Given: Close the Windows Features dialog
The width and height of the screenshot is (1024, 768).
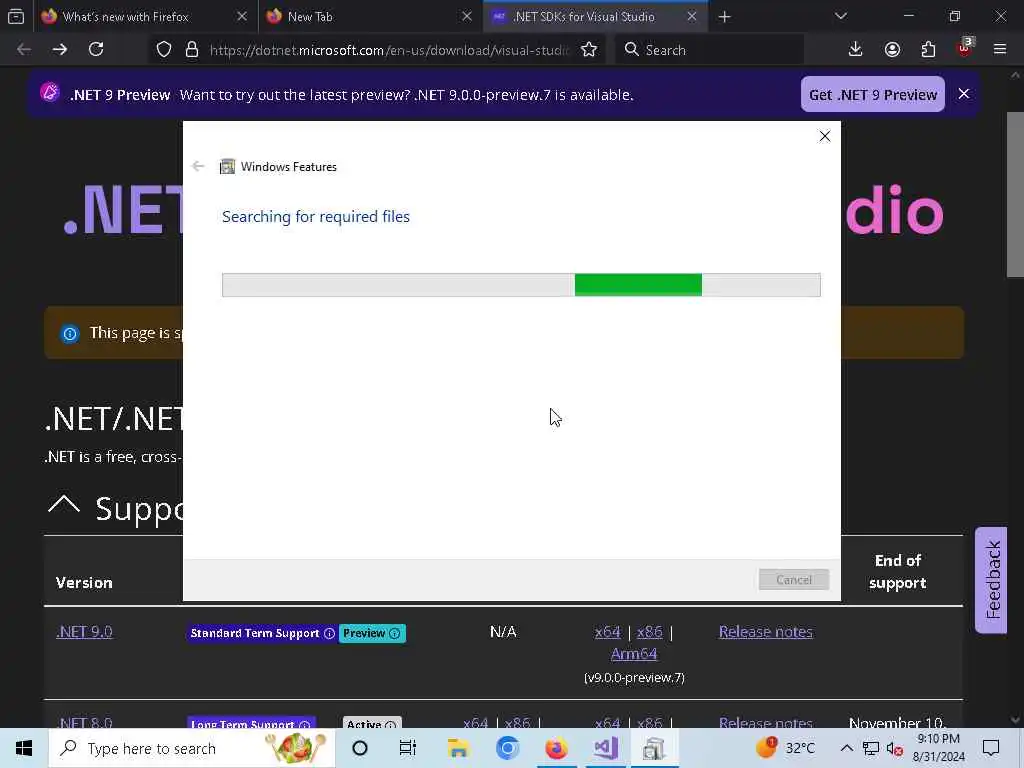Looking at the screenshot, I should point(825,136).
